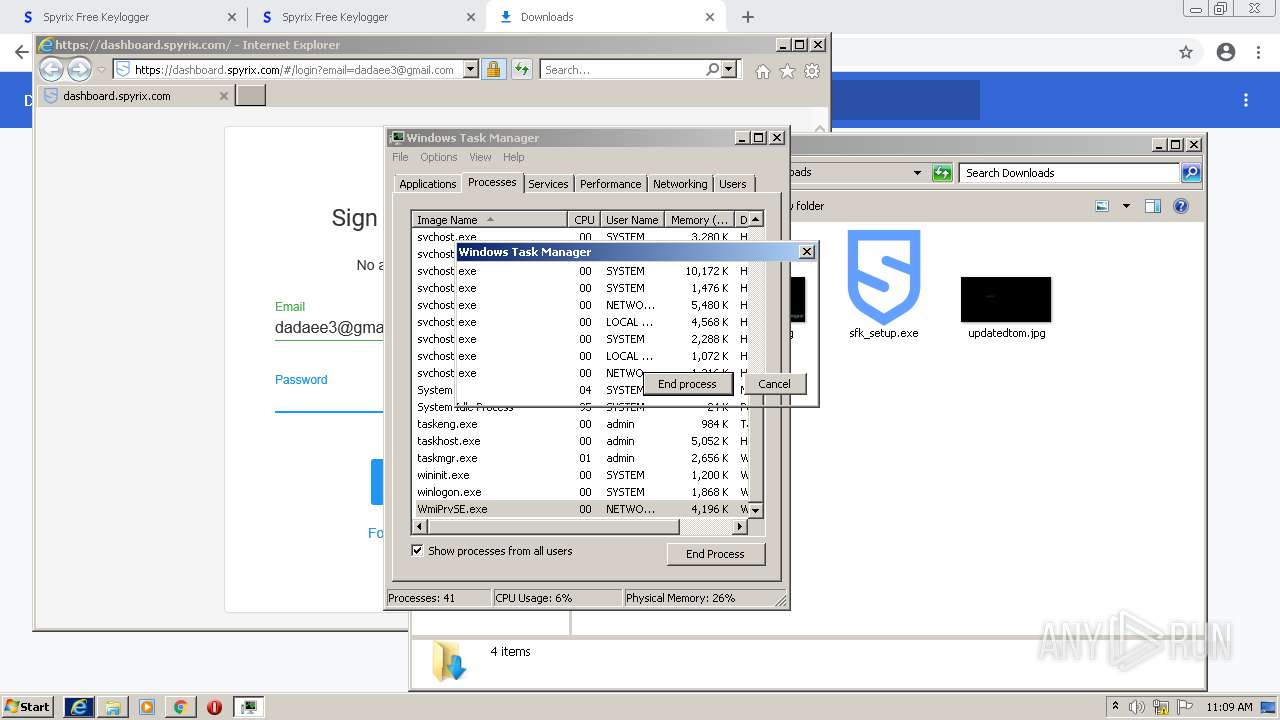Open IE recent pages dropdown arrow
Viewport: 1280px width, 720px height.
[101, 70]
